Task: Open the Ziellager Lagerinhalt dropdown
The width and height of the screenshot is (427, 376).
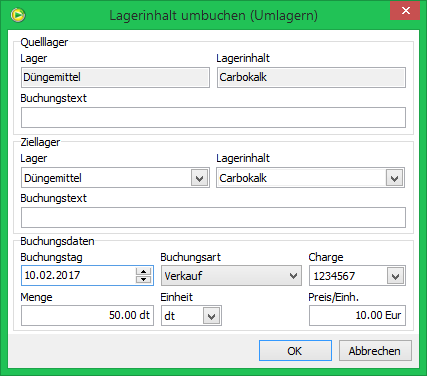Action: [394, 178]
